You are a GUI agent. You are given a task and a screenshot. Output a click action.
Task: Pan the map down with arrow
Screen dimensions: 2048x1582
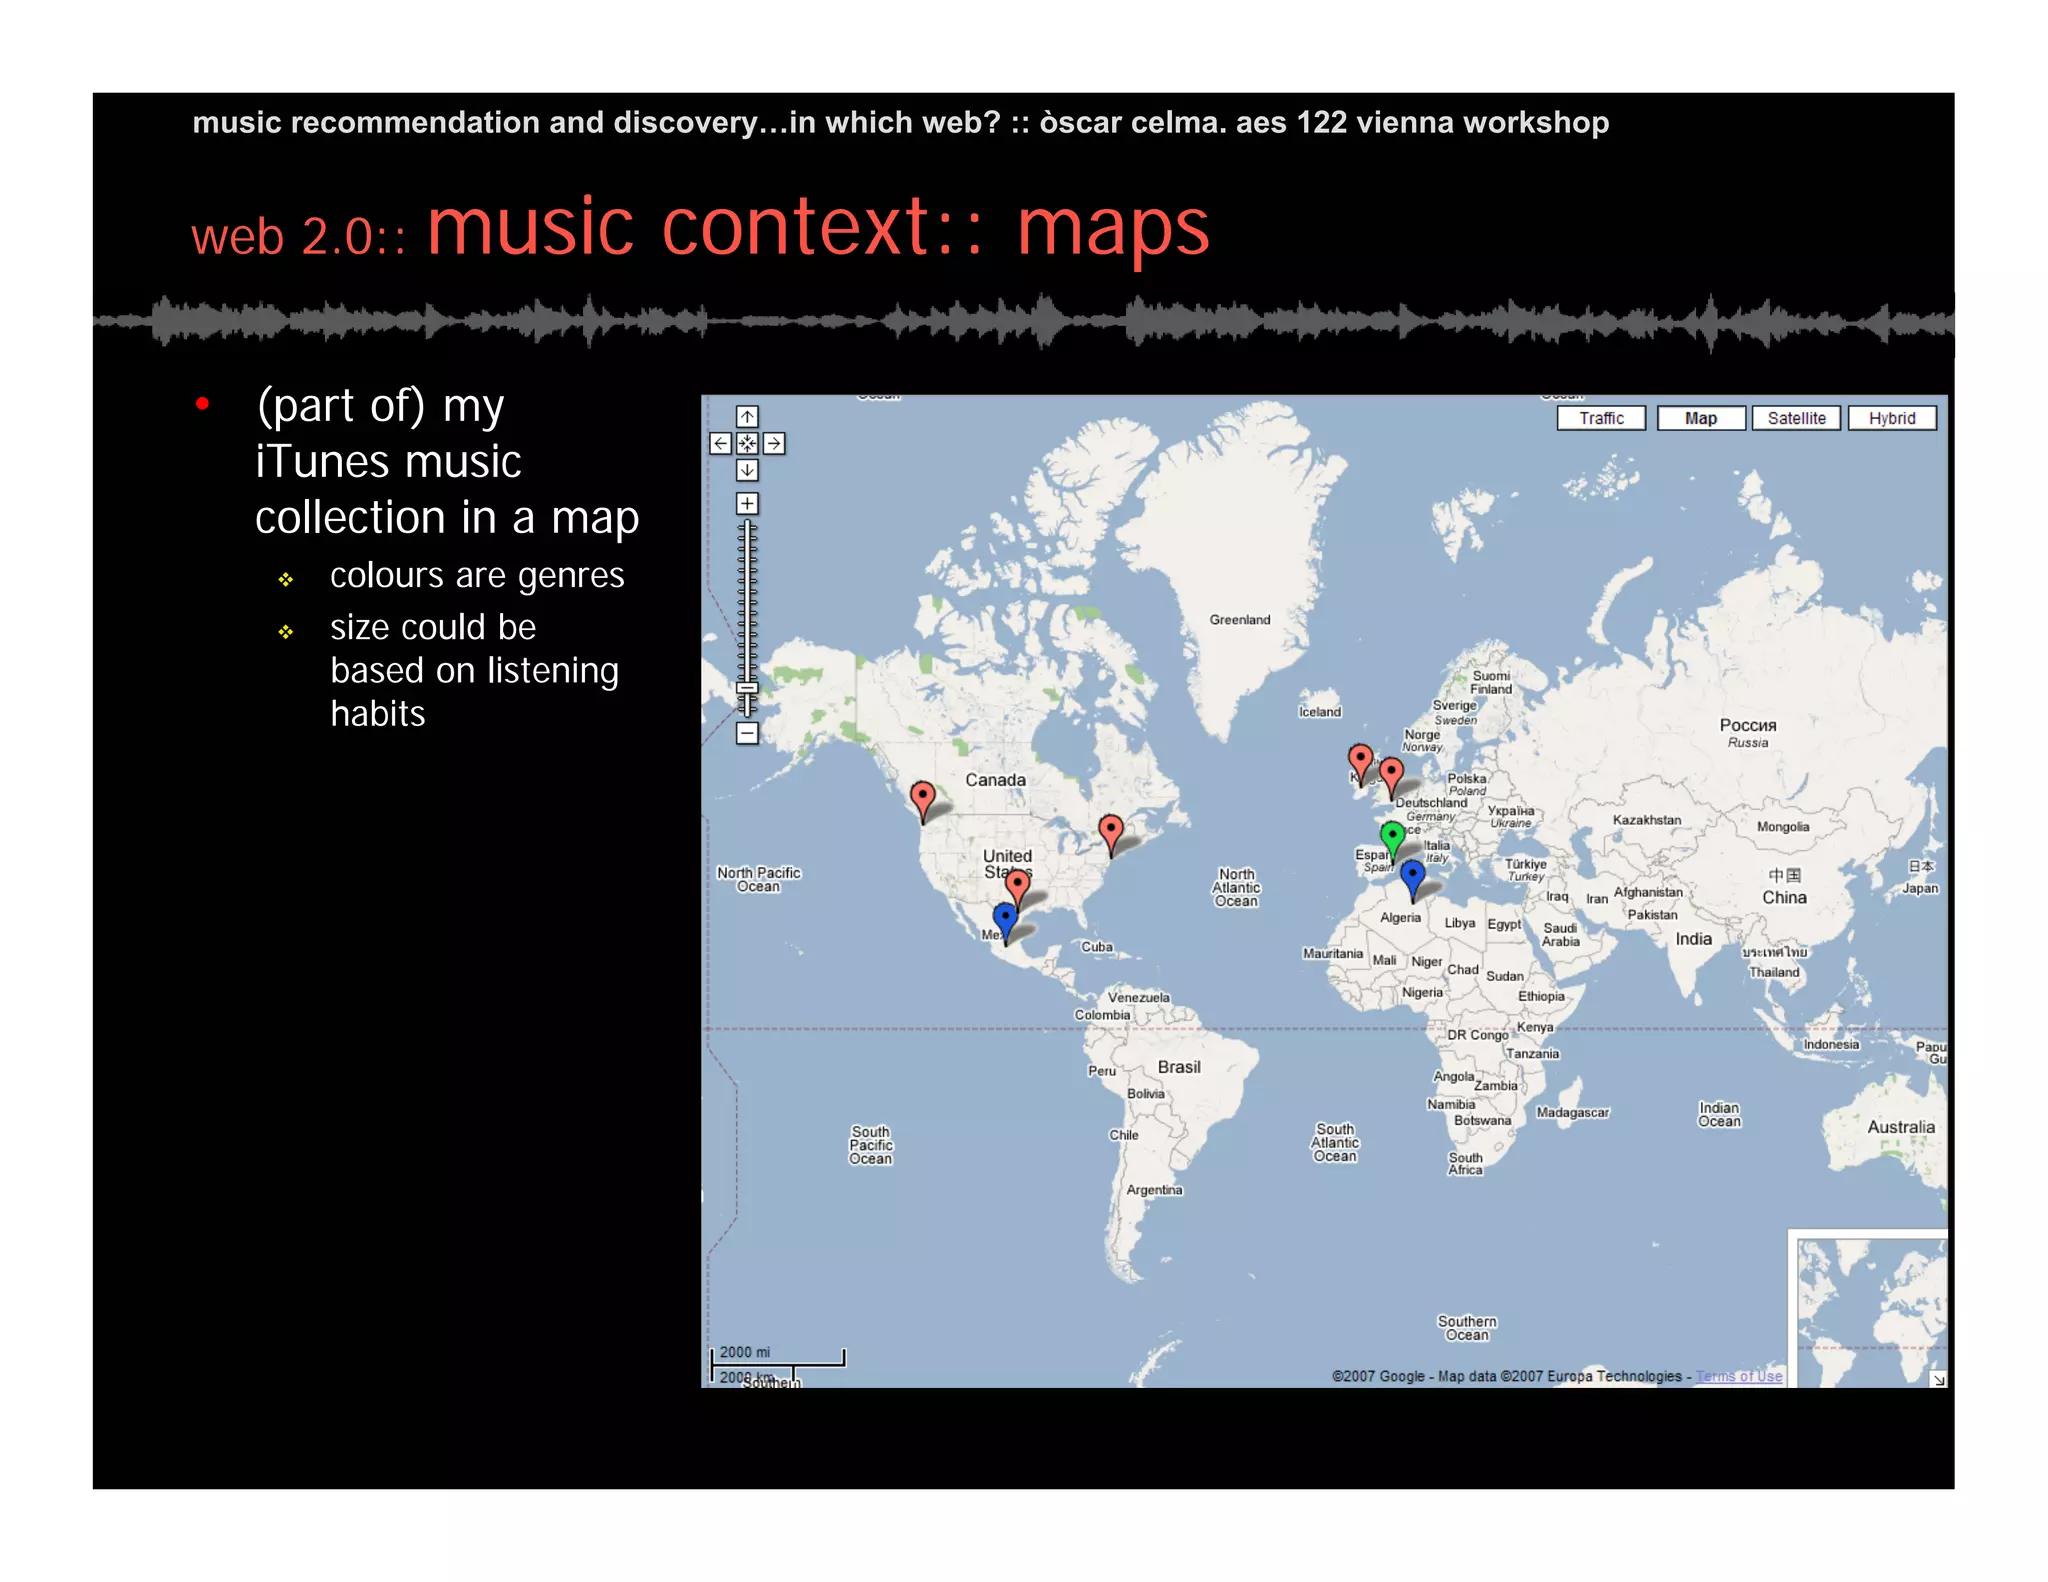[x=747, y=470]
